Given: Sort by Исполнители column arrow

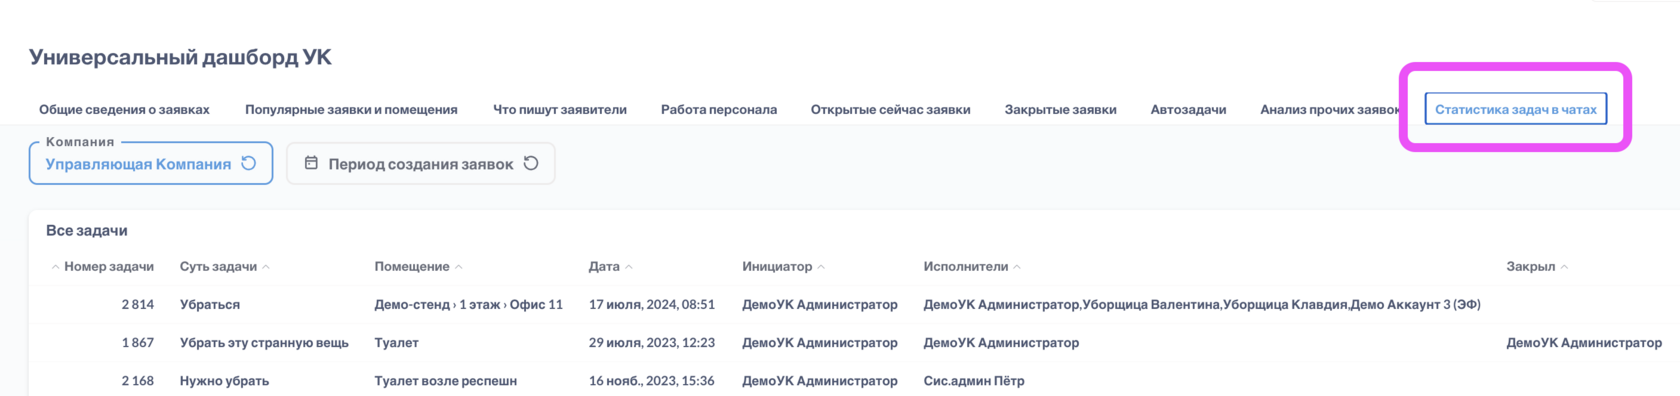Looking at the screenshot, I should click(1017, 267).
